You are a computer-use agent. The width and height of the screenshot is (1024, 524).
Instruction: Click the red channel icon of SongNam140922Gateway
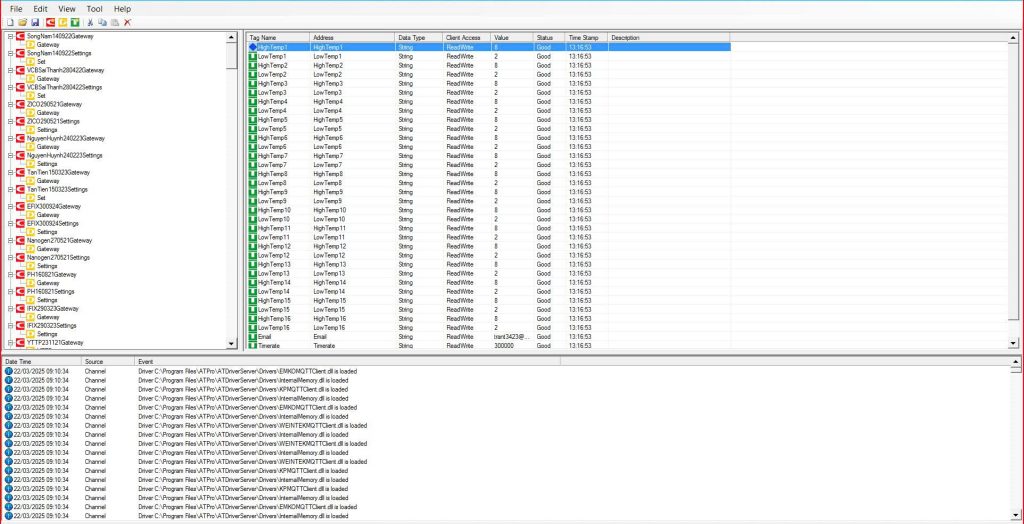pos(20,37)
